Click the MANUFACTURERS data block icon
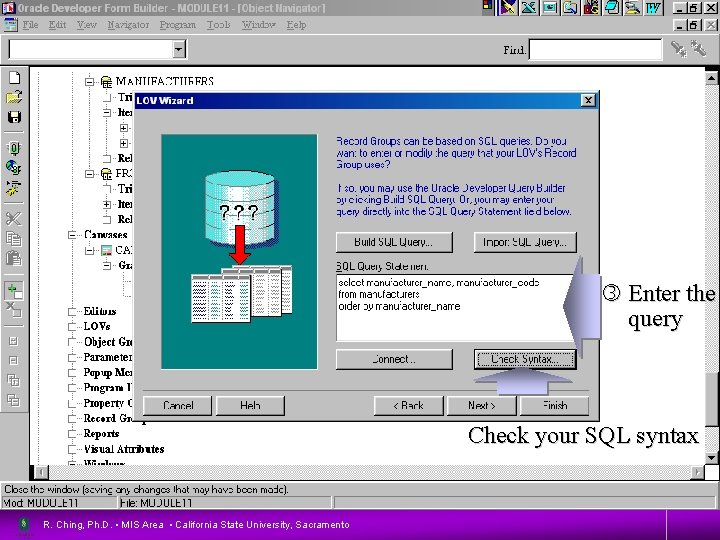Viewport: 720px width, 540px height. click(107, 82)
